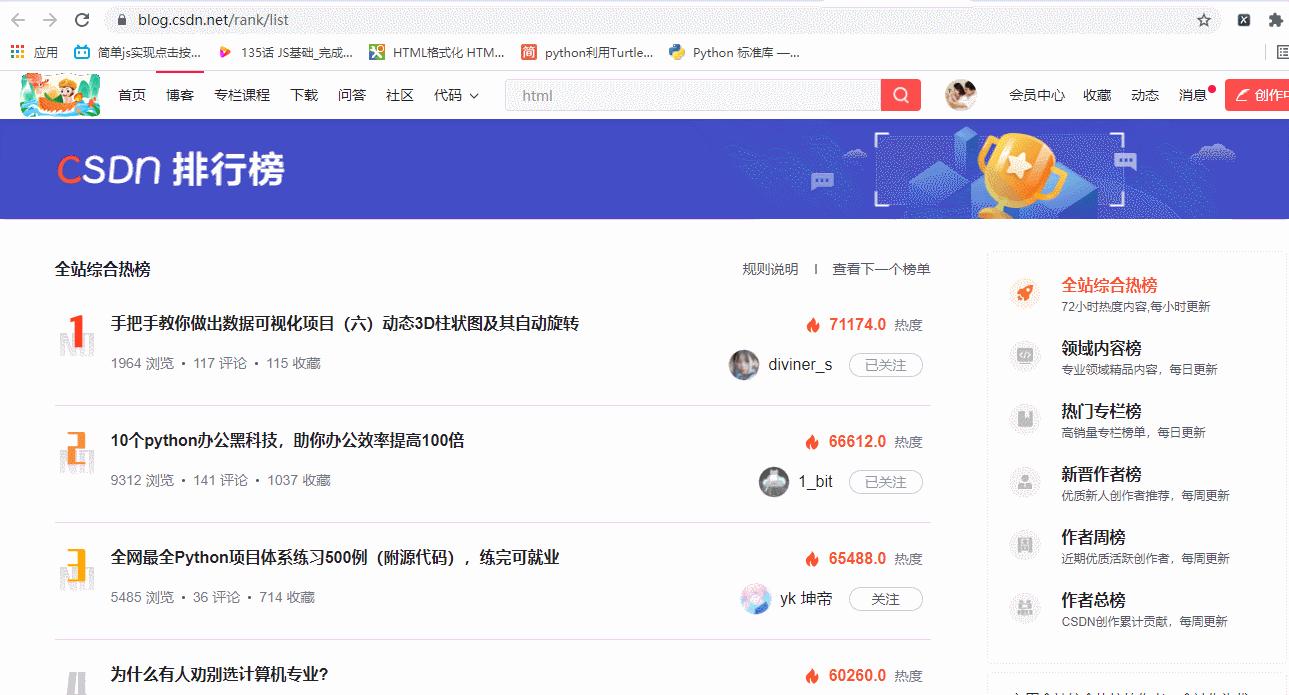Open the 应用 apps launcher grid
1289x695 pixels.
click(x=16, y=52)
